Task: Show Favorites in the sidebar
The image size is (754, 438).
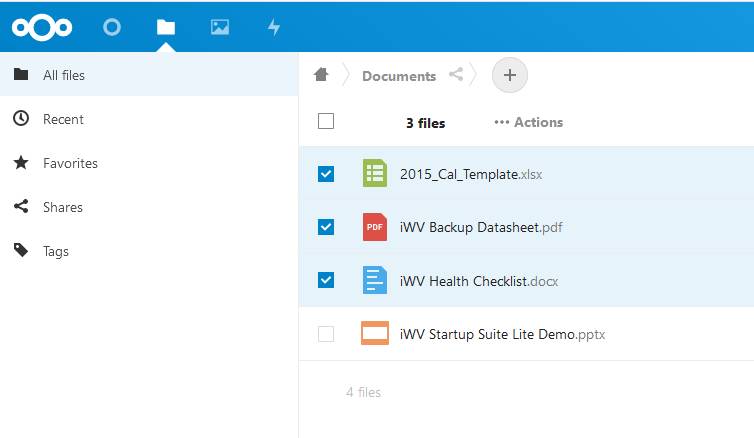Action: coord(149,163)
